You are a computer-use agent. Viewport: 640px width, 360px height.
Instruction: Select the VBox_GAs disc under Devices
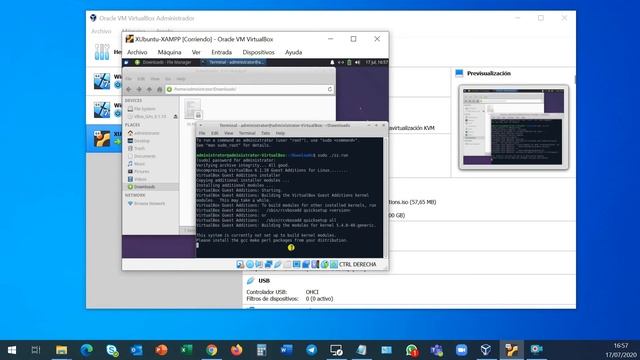(147, 117)
